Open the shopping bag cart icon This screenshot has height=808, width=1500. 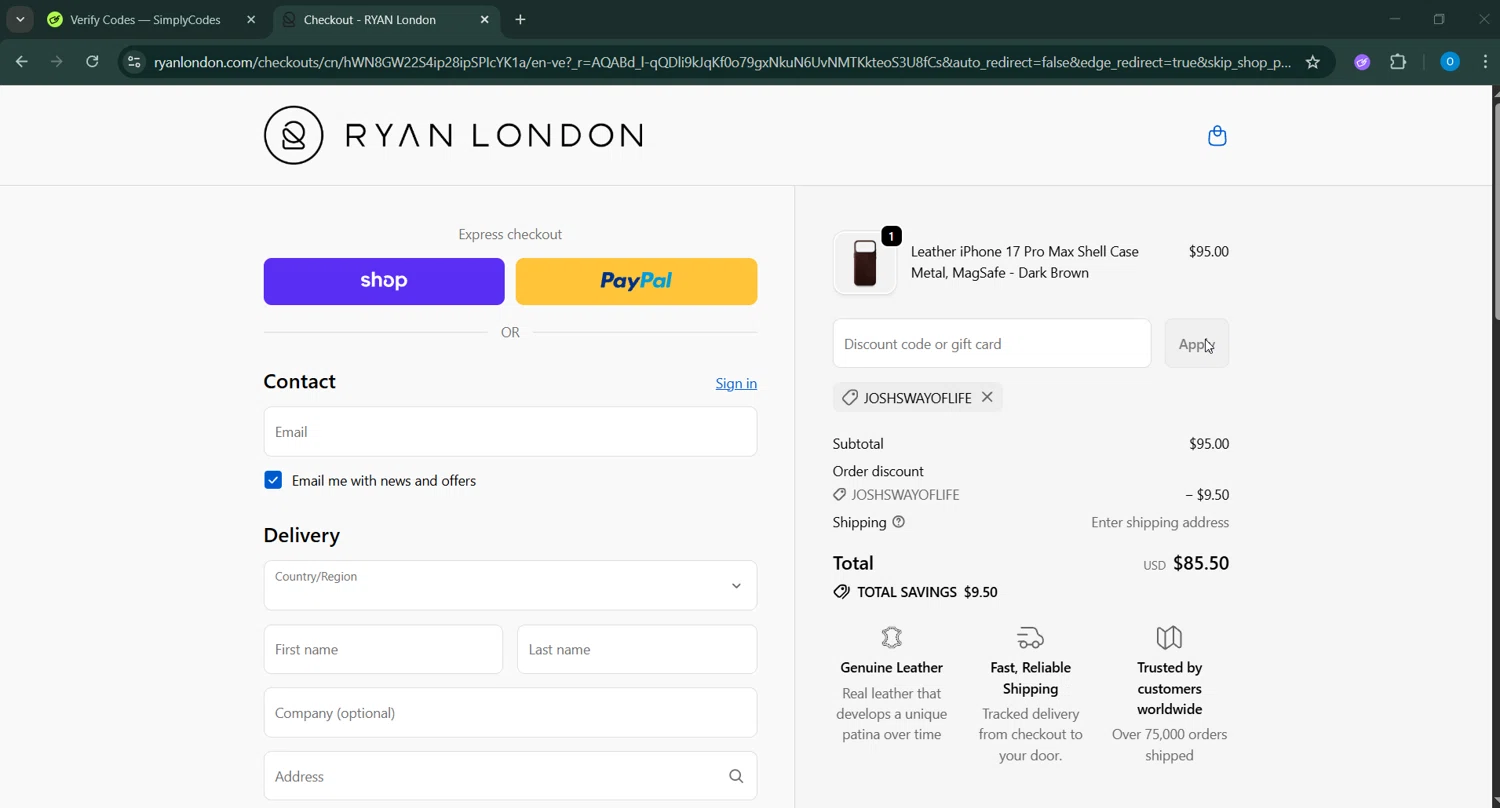1217,136
